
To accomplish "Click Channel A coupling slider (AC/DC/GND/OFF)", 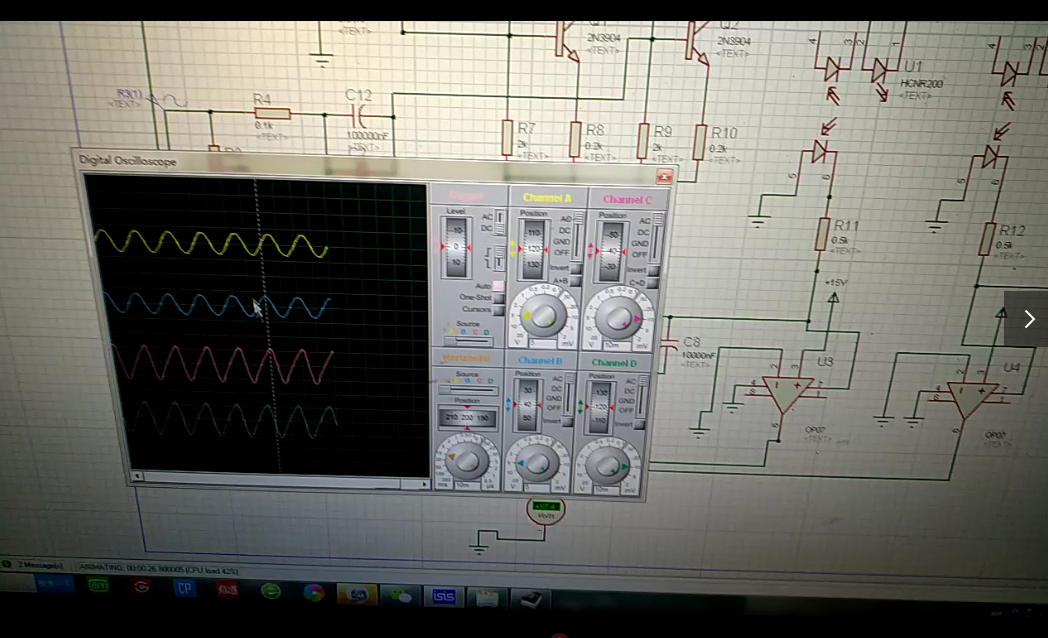I will pyautogui.click(x=578, y=236).
